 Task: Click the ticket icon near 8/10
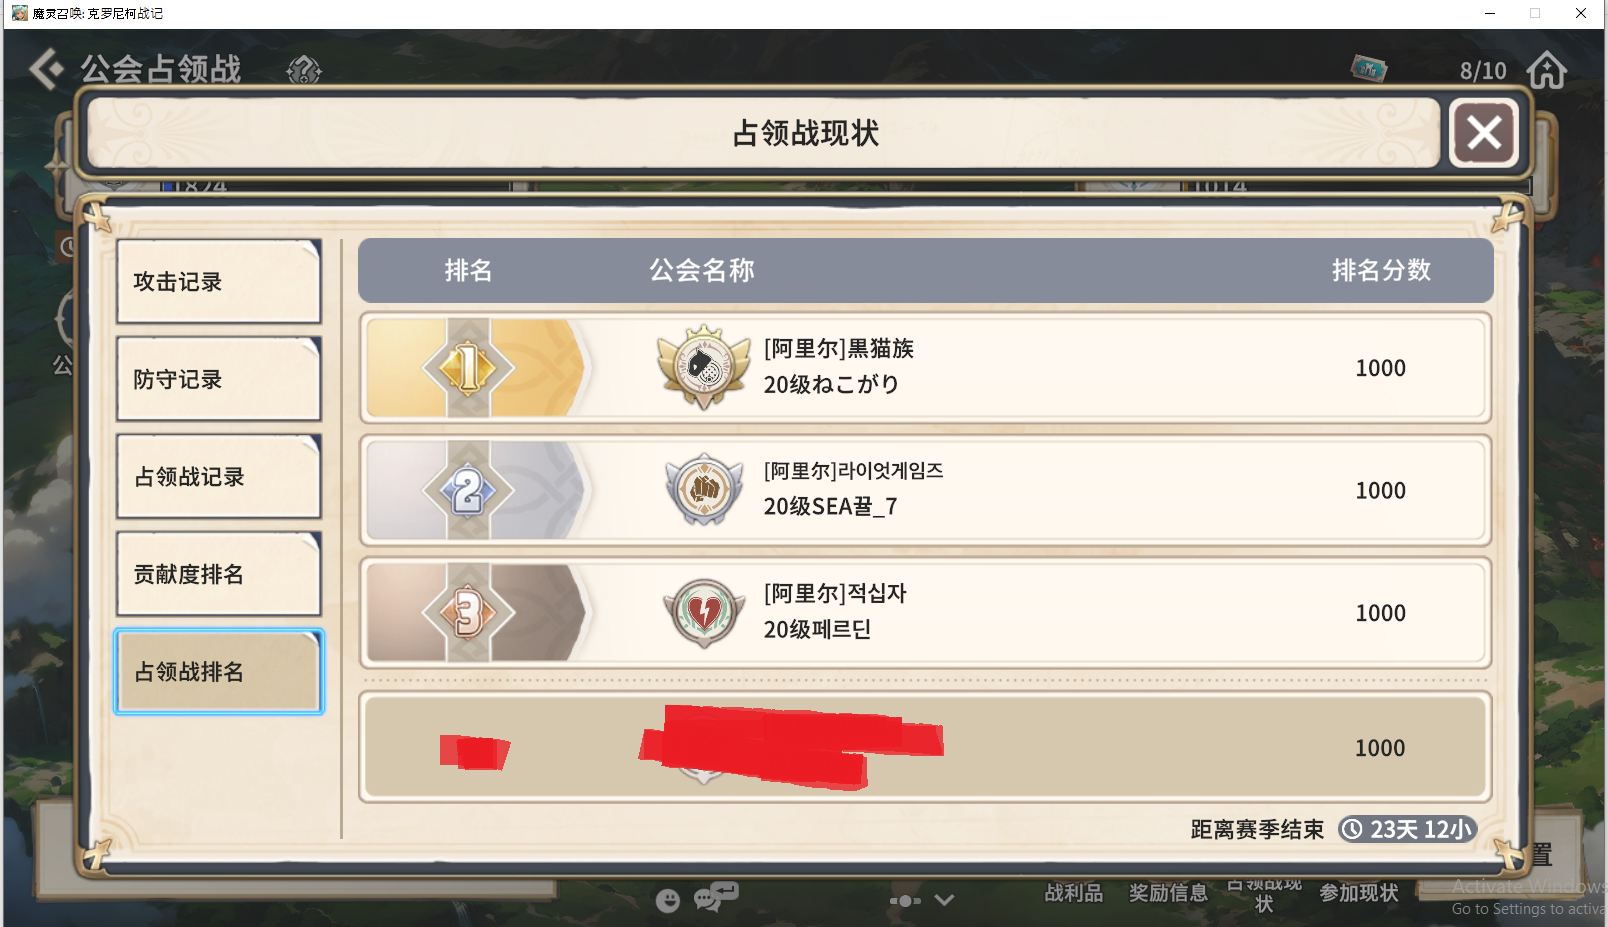click(x=1368, y=68)
